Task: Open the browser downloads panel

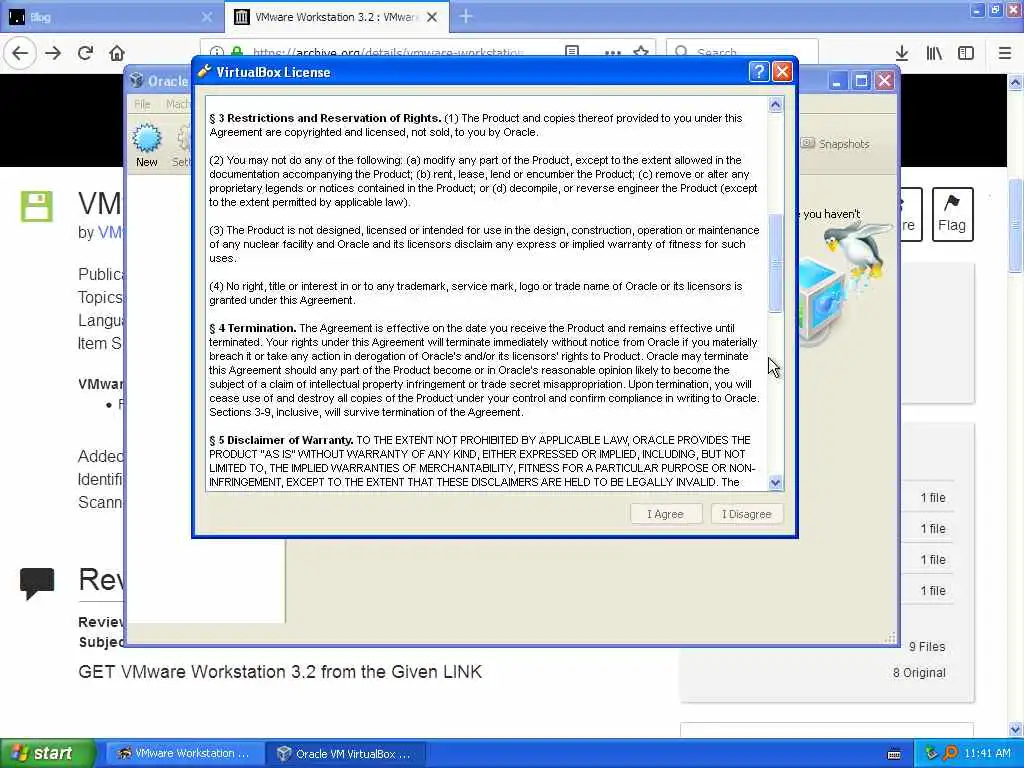Action: (902, 53)
